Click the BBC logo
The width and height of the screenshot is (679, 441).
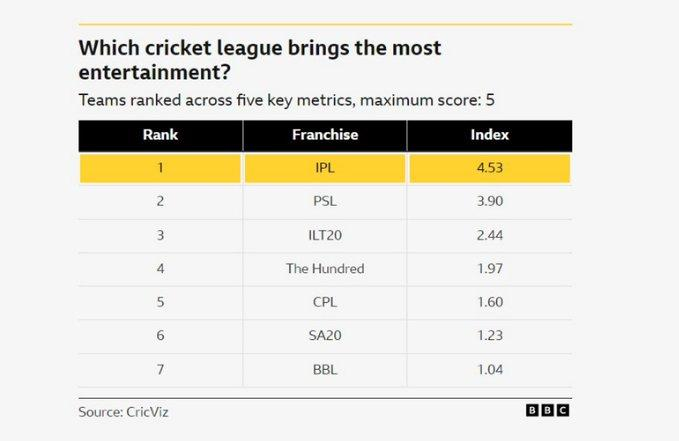point(549,410)
